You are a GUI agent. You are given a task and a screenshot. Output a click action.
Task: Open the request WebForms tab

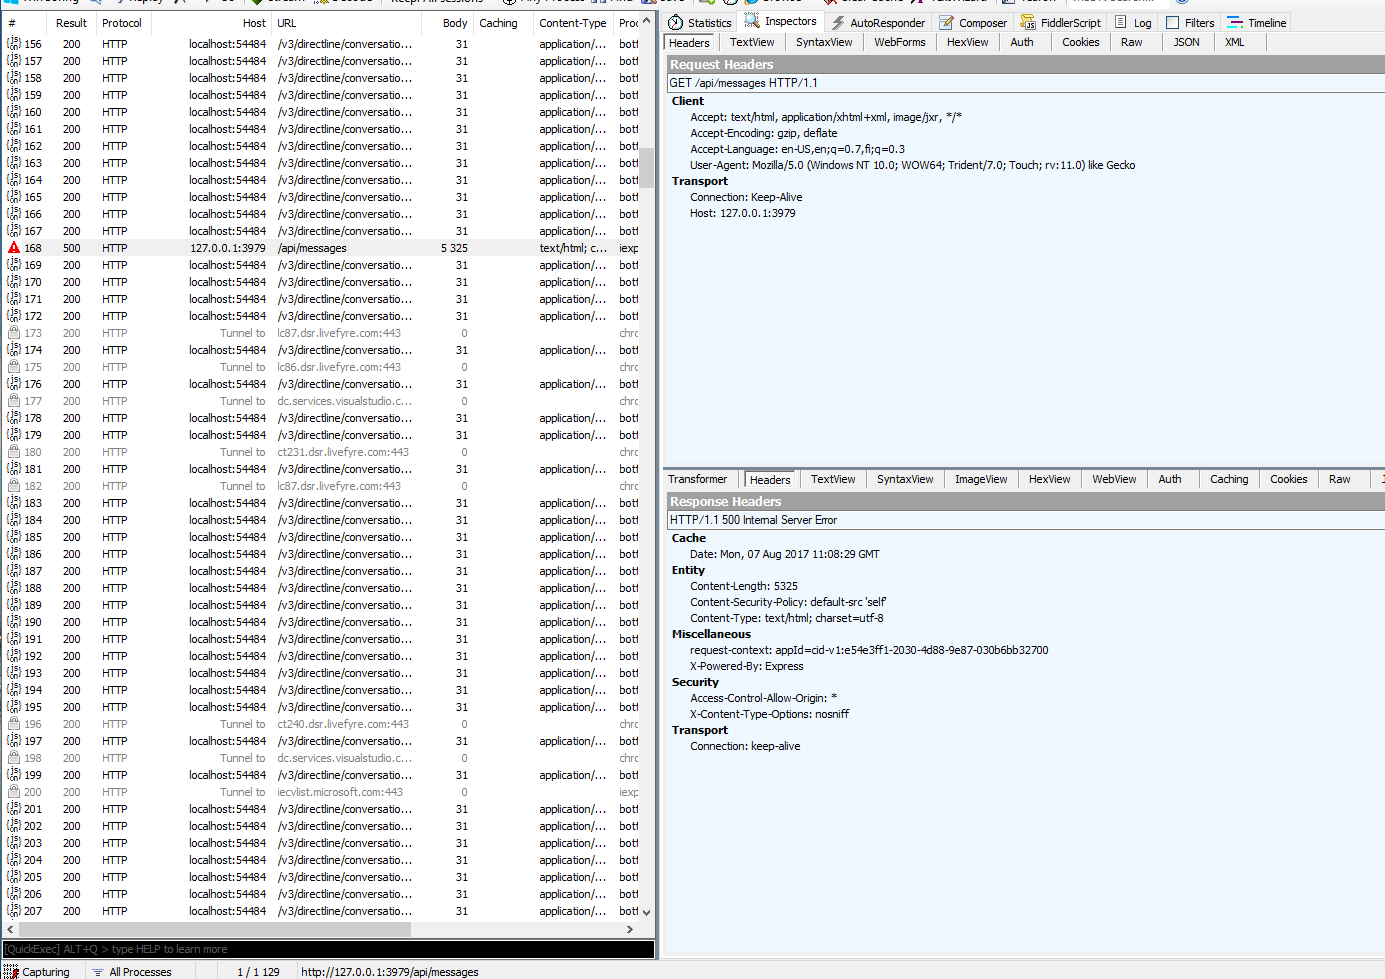coord(900,42)
